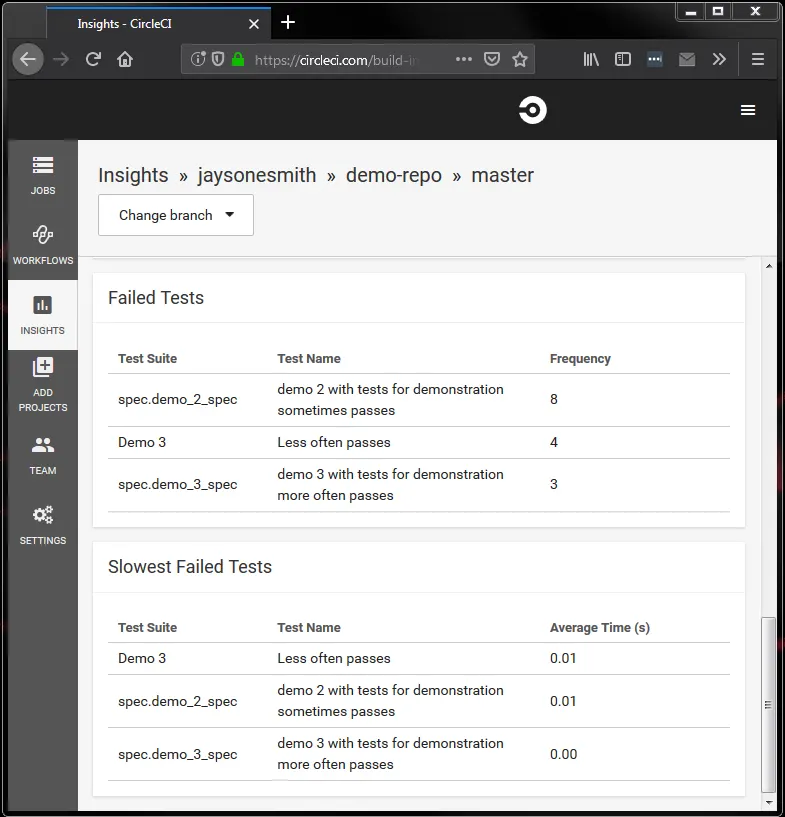Select the Workflows sidebar icon
This screenshot has width=785, height=817.
coord(42,244)
